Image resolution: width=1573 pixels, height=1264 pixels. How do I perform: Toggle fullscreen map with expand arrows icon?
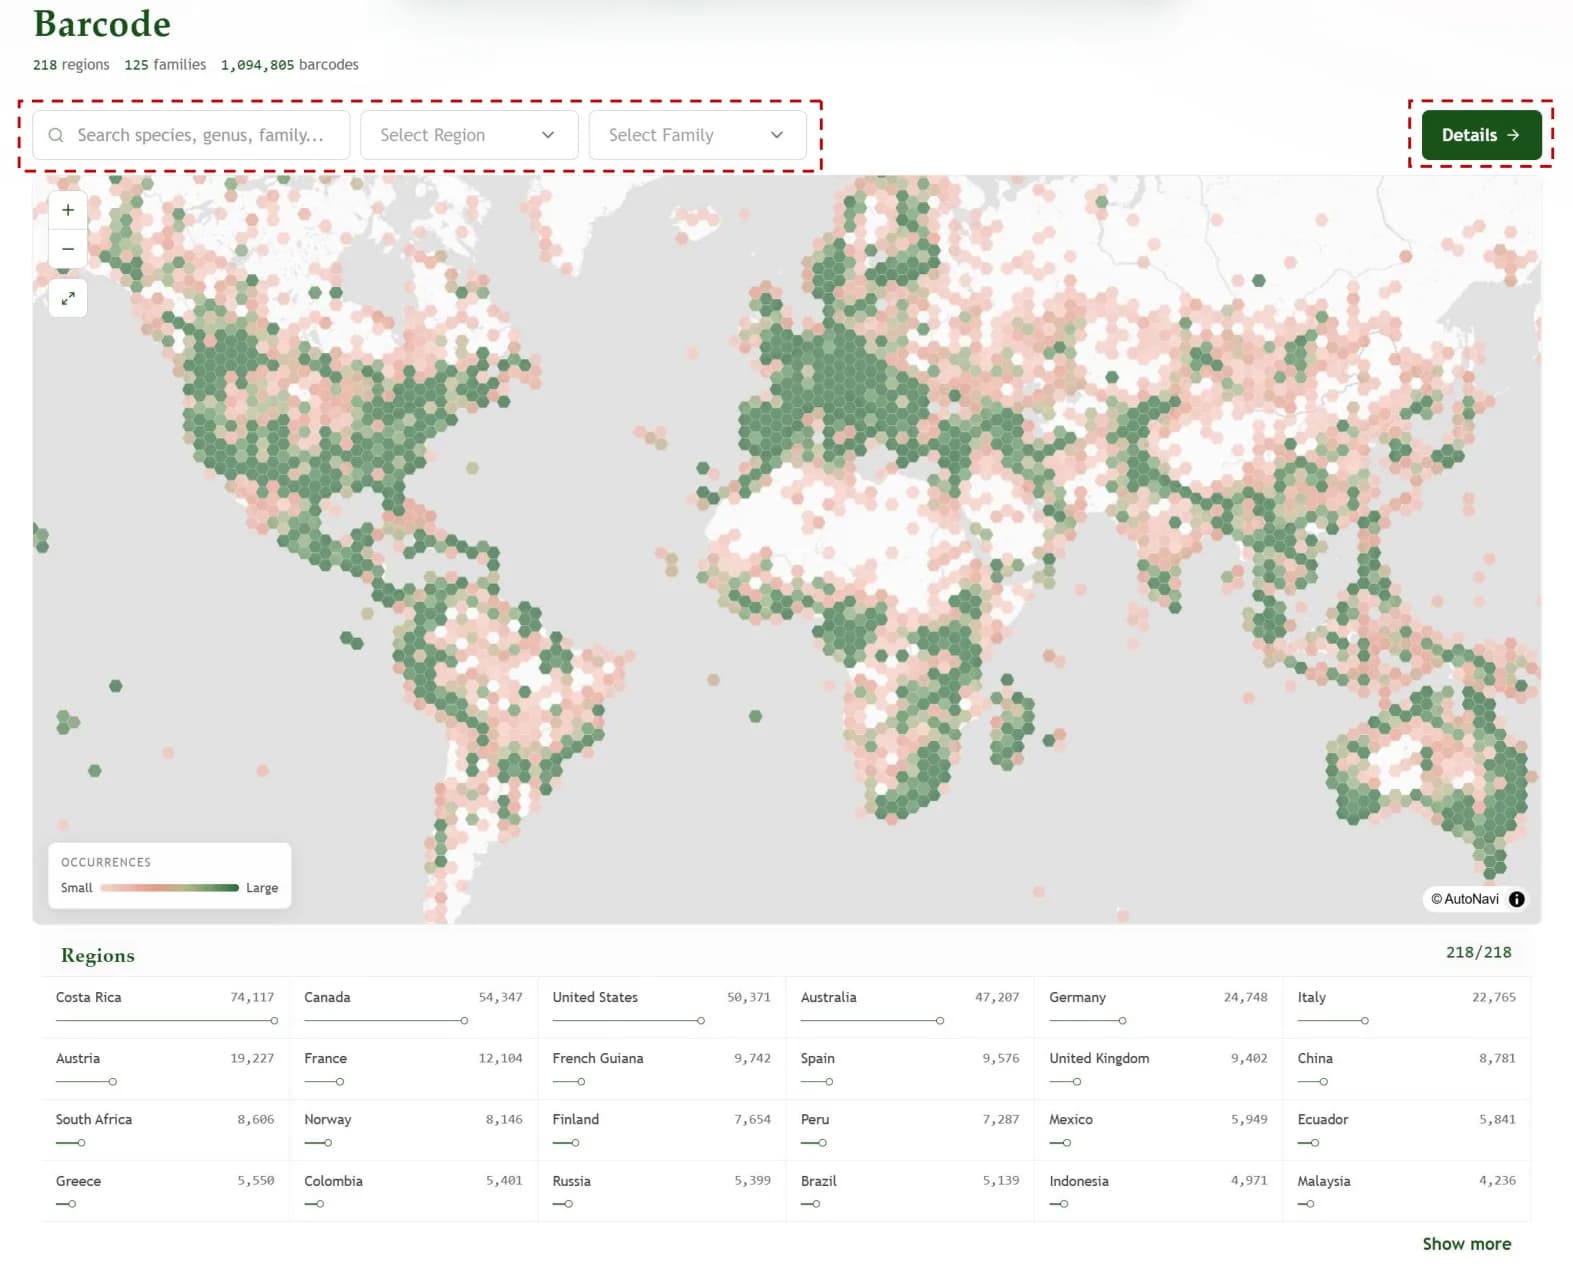[68, 298]
